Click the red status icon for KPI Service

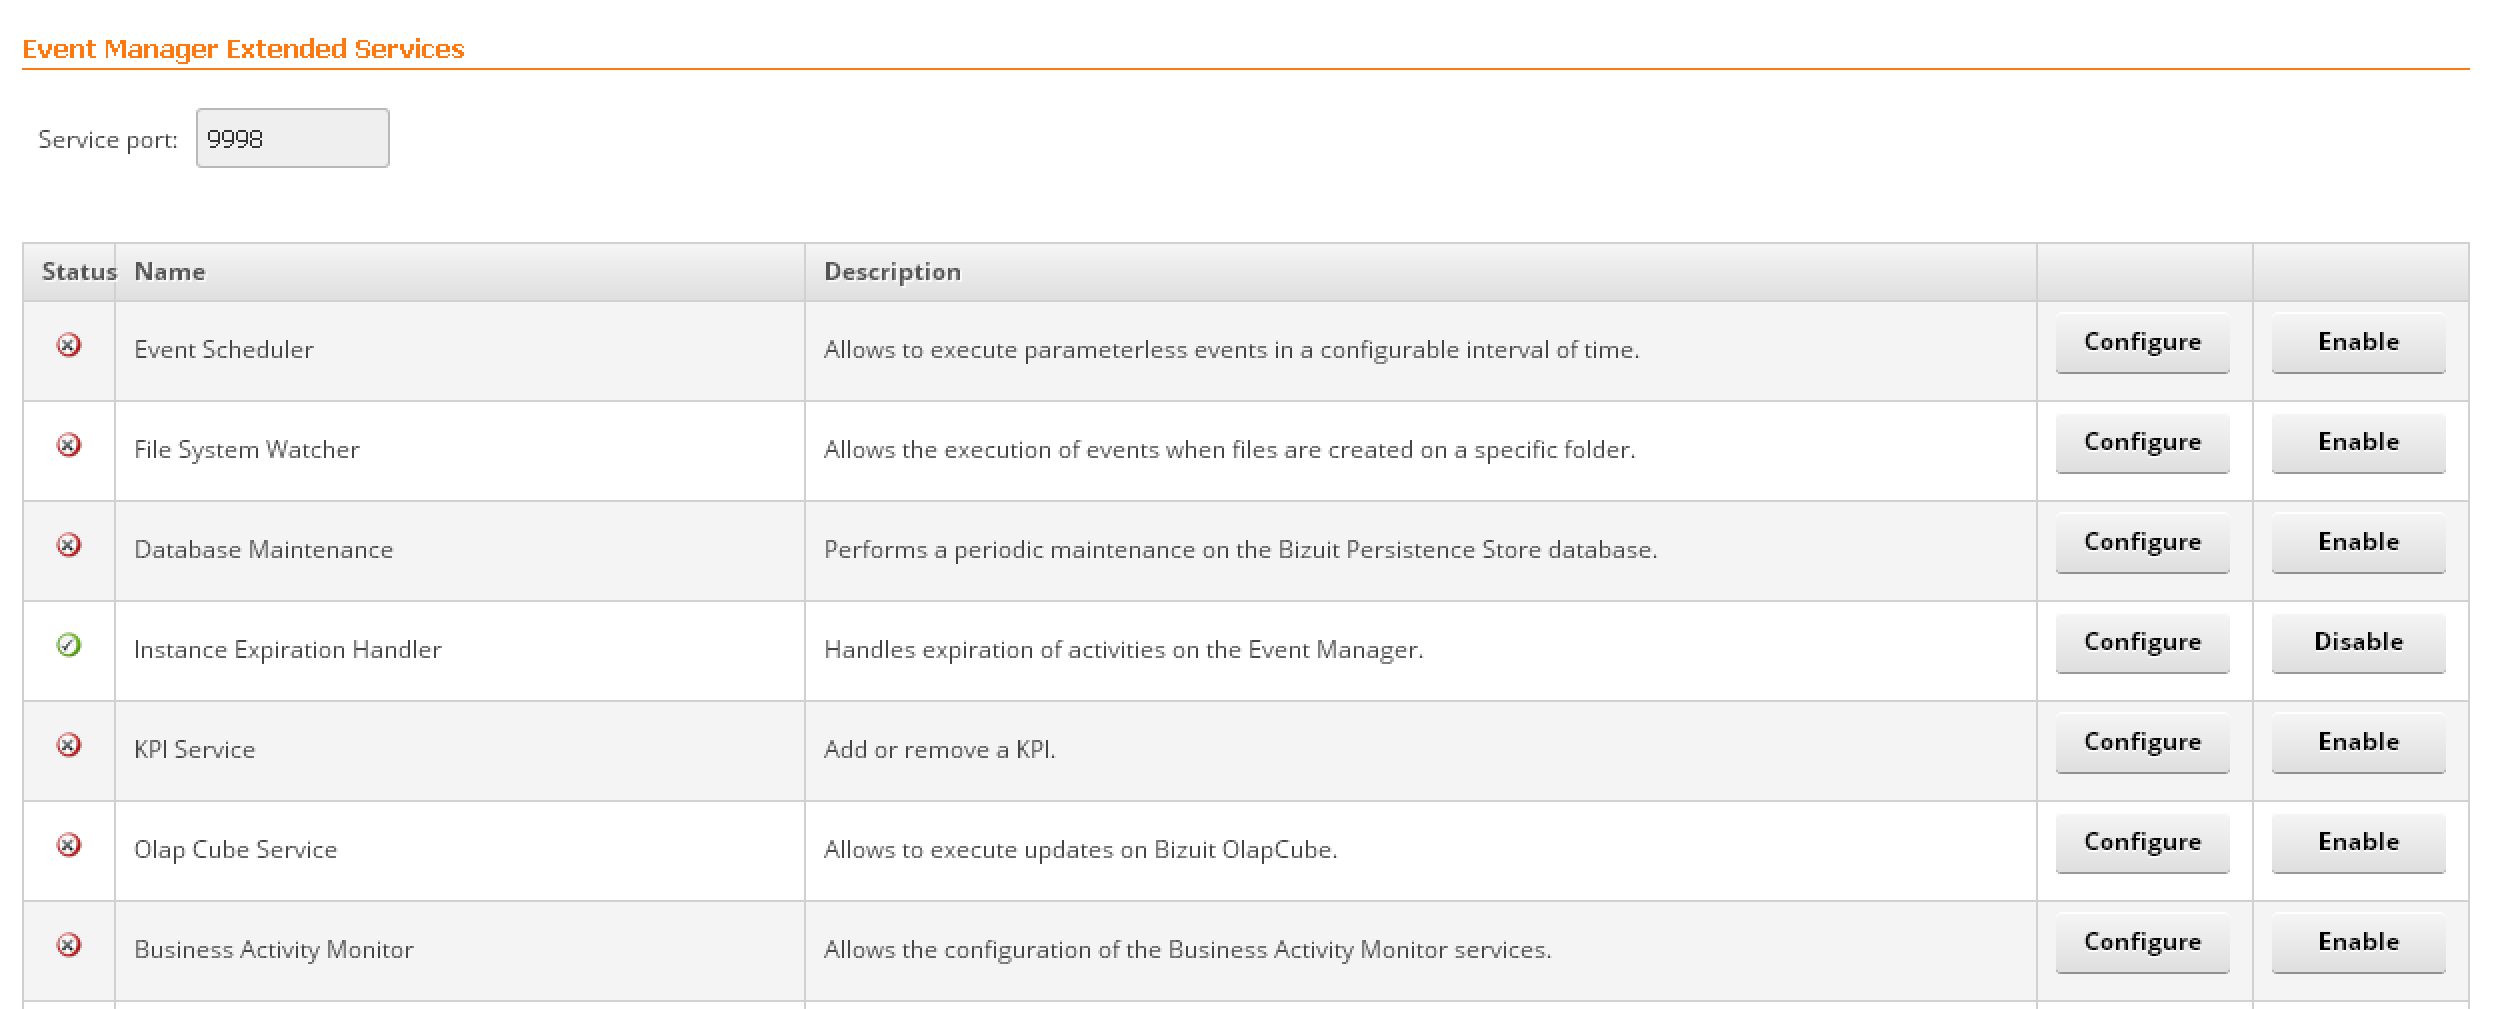point(68,745)
